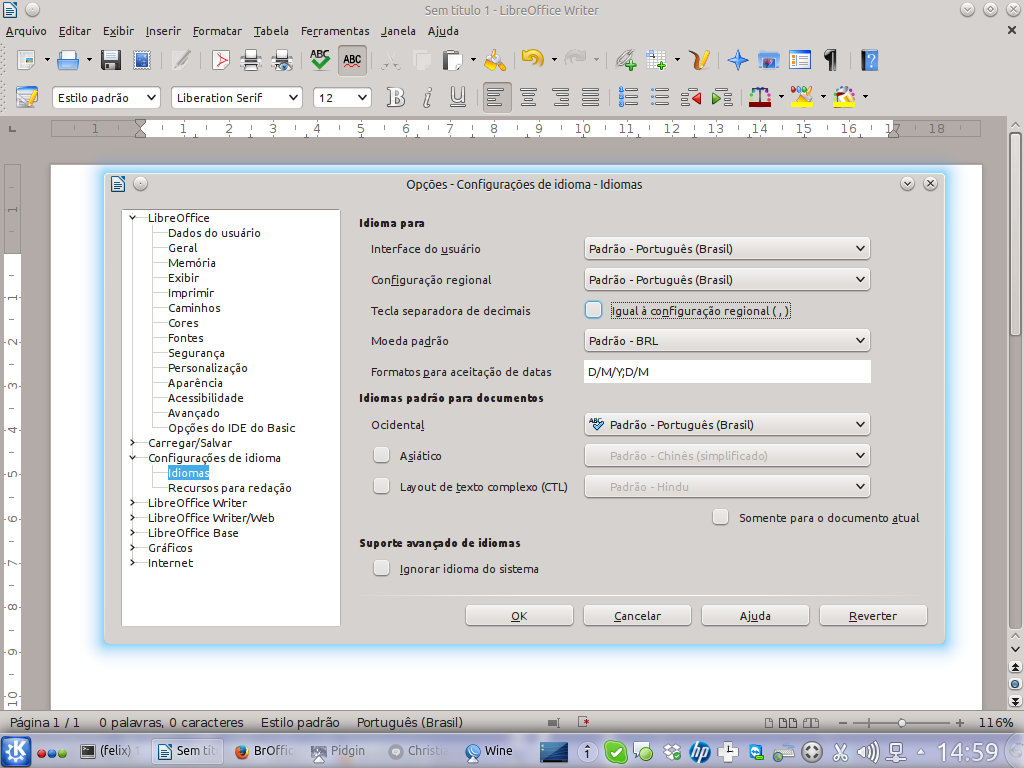1024x768 pixels.
Task: Collapse the 'Configurações de idioma' tree node
Action: point(133,458)
